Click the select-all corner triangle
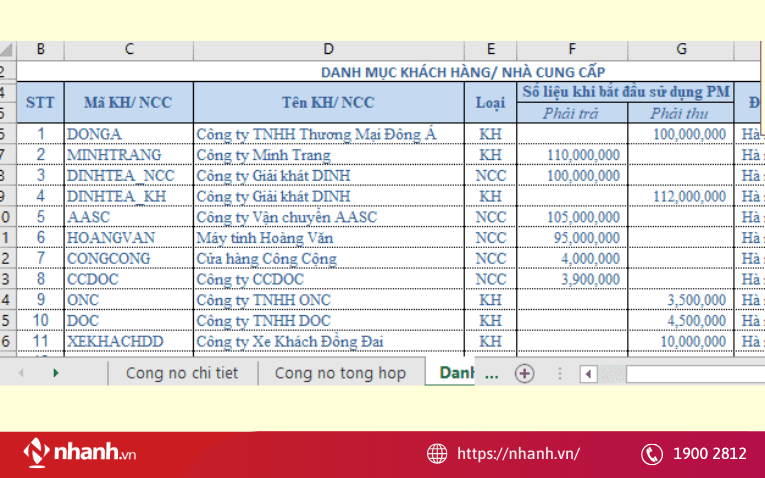 [6, 49]
